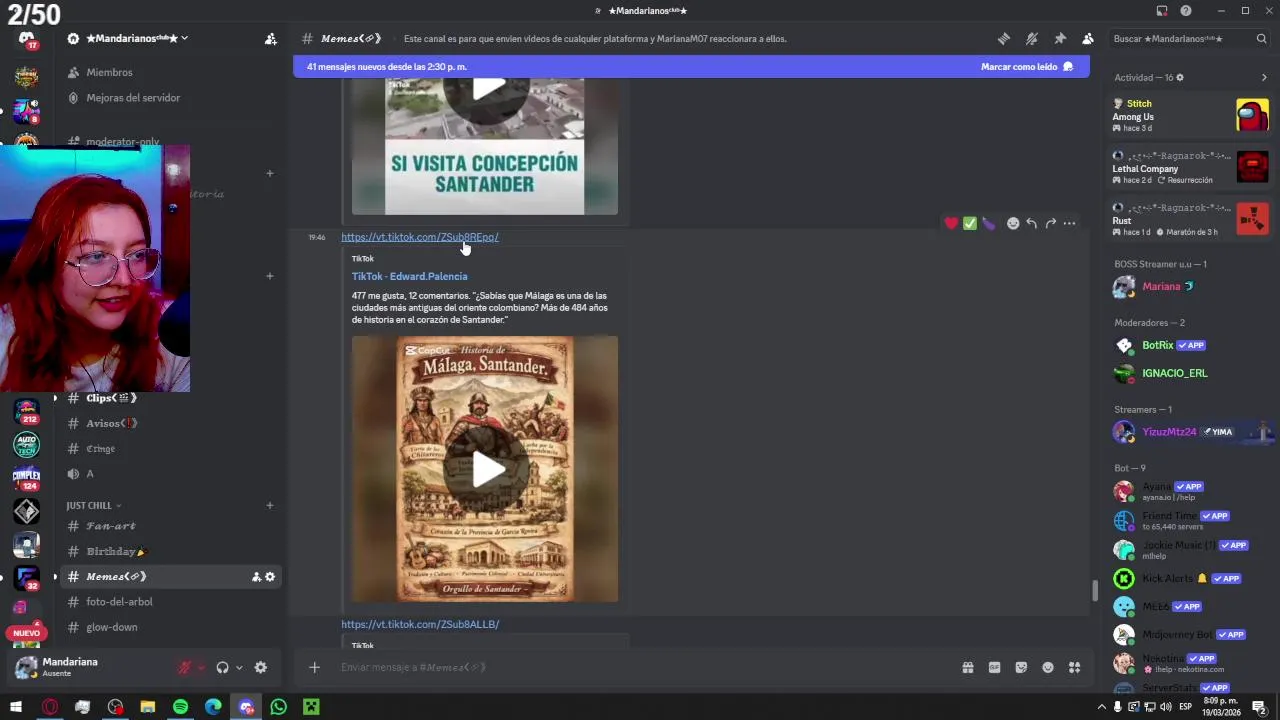1280x720 pixels.
Task: Select the Fan-art channel
Action: 111,526
